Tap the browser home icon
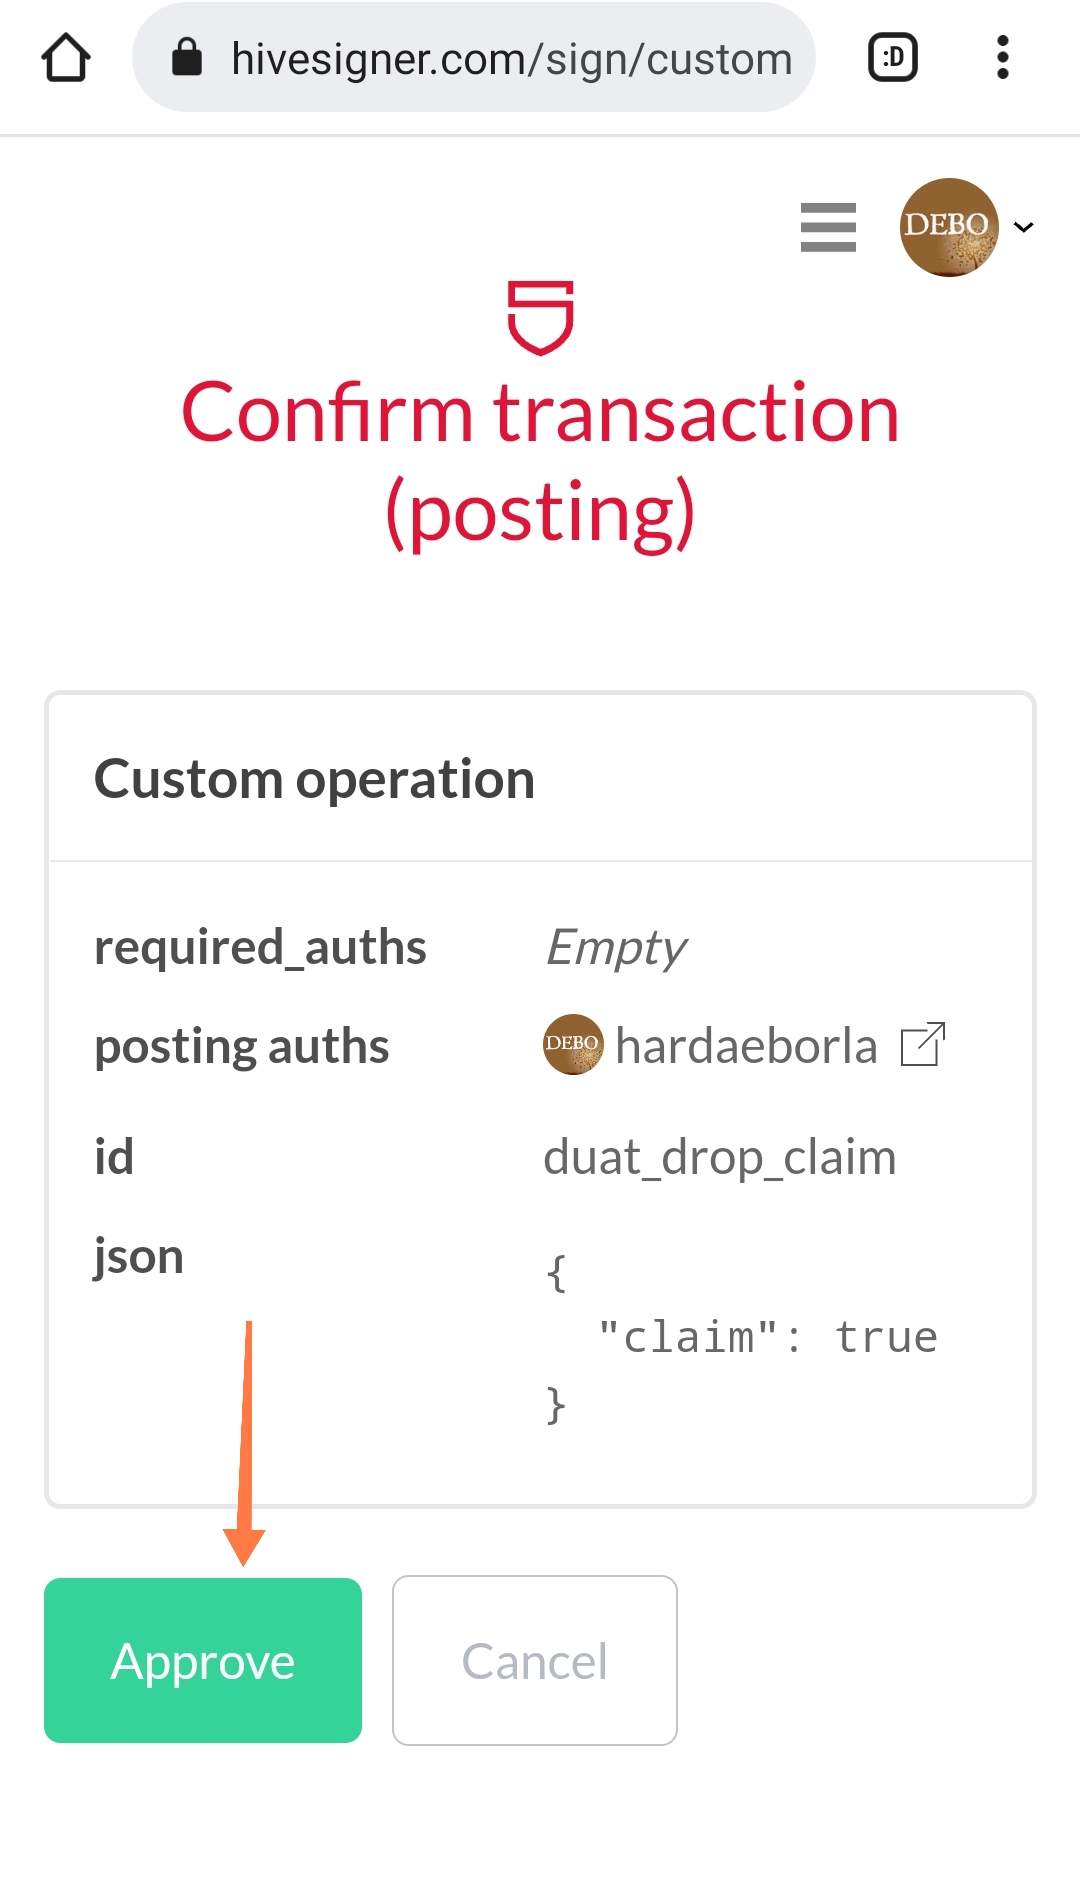Screen dimensions: 1080x1889 (66, 58)
